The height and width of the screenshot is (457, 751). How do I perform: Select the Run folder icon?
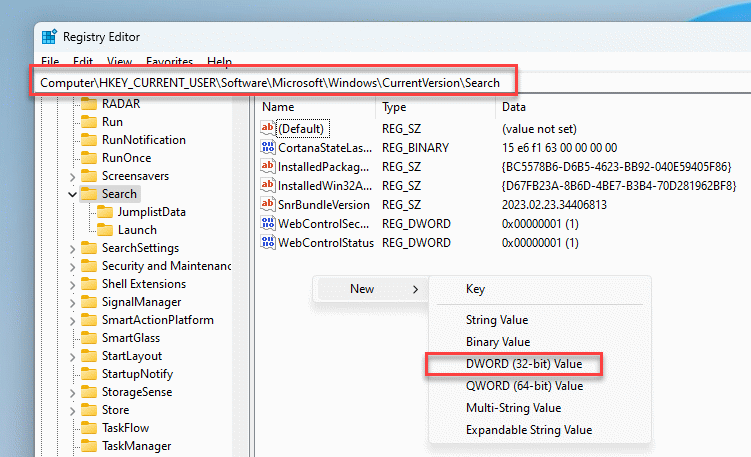pyautogui.click(x=89, y=122)
